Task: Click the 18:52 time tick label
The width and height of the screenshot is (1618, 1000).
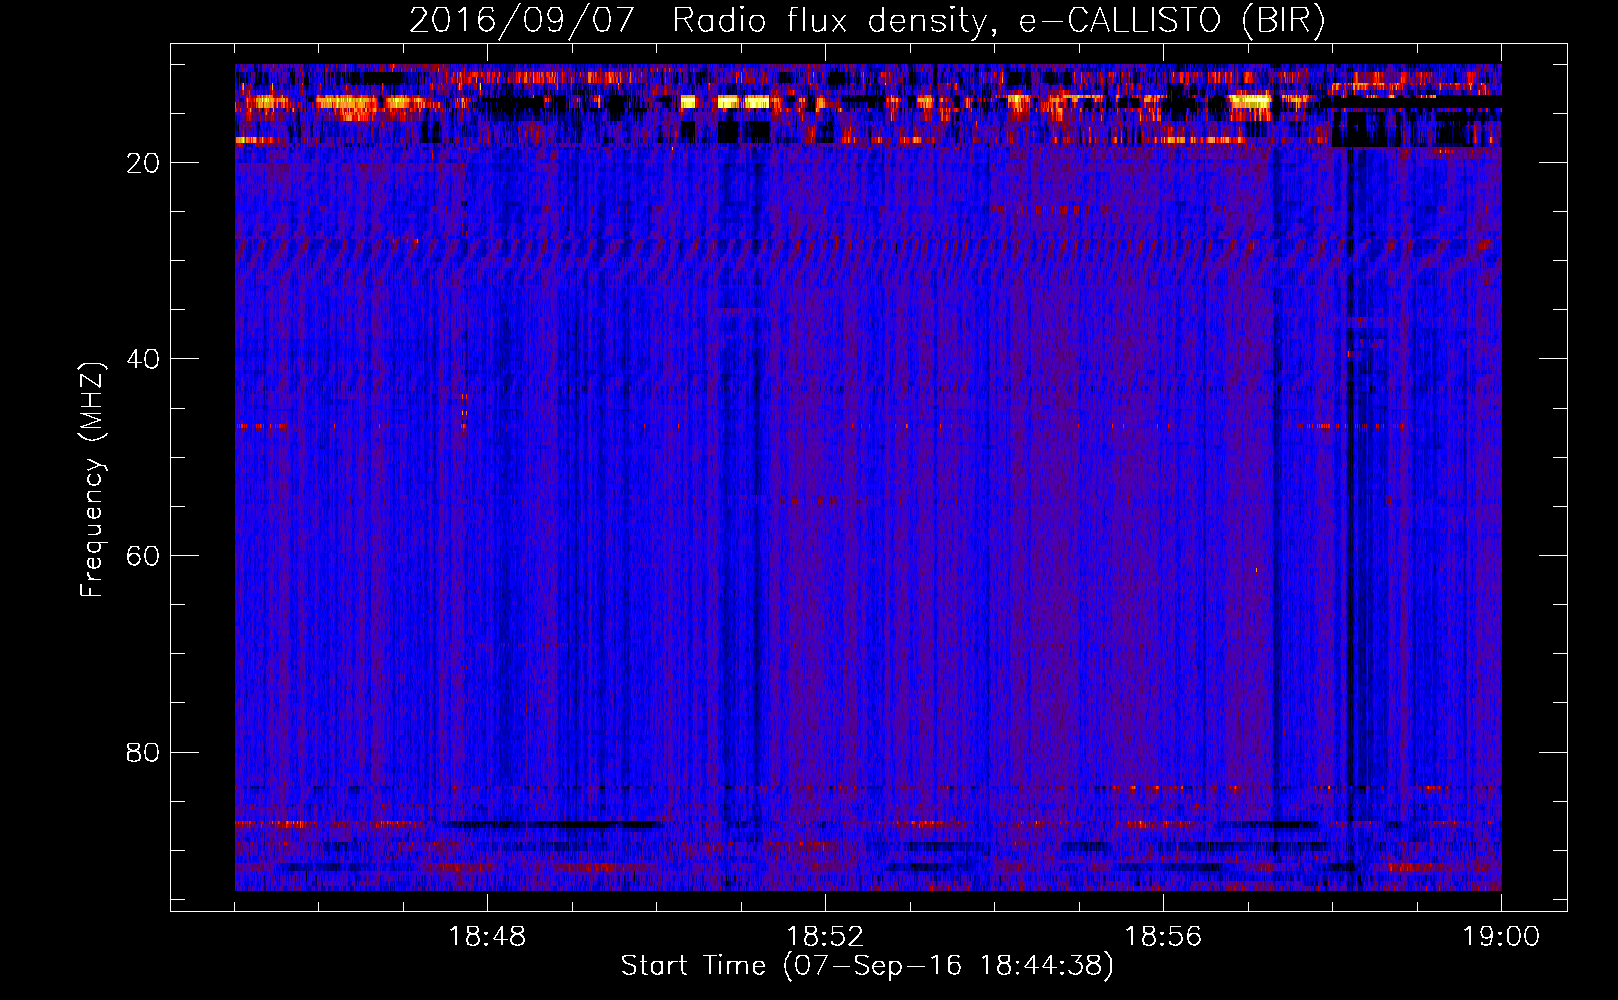Action: 825,937
